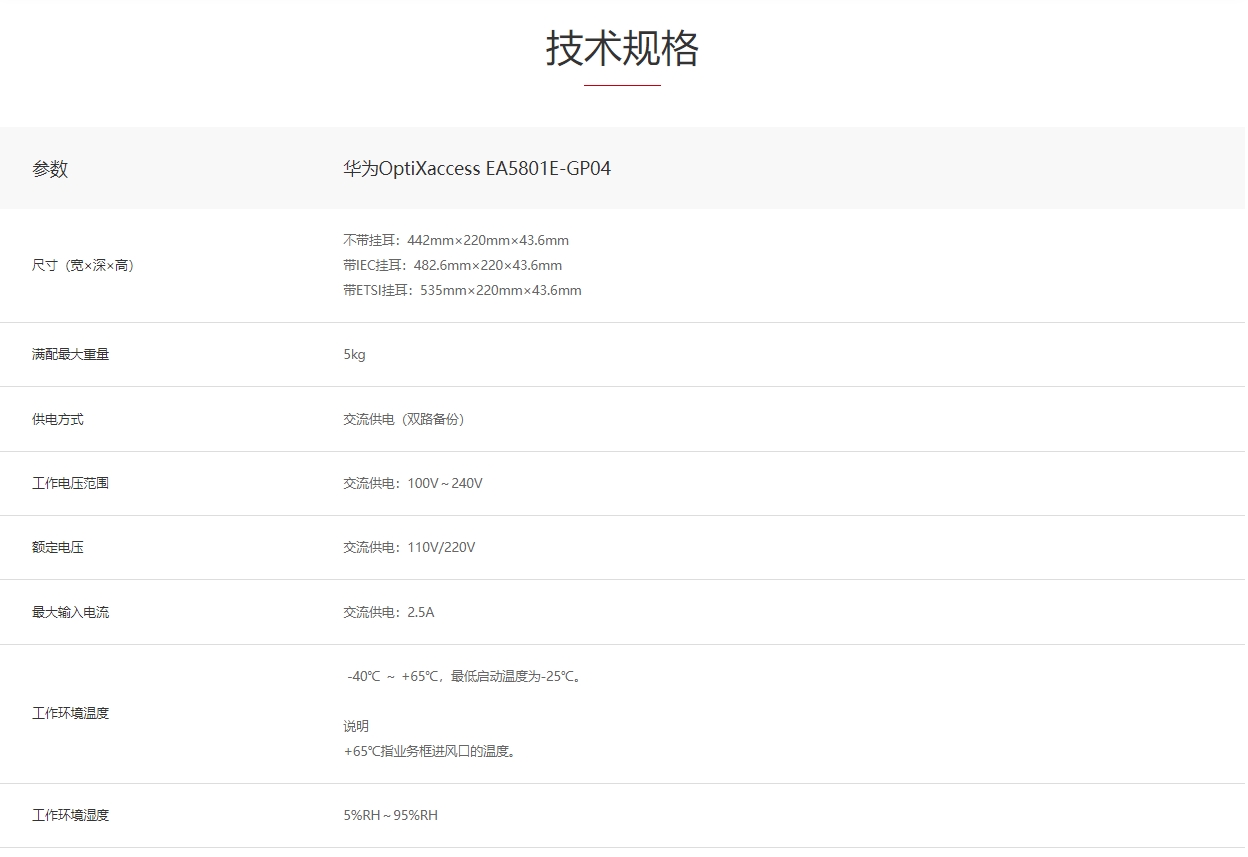Screen dimensions: 1248x857
Task: Click the 交流供电：110V/220V value
Action: [x=410, y=547]
